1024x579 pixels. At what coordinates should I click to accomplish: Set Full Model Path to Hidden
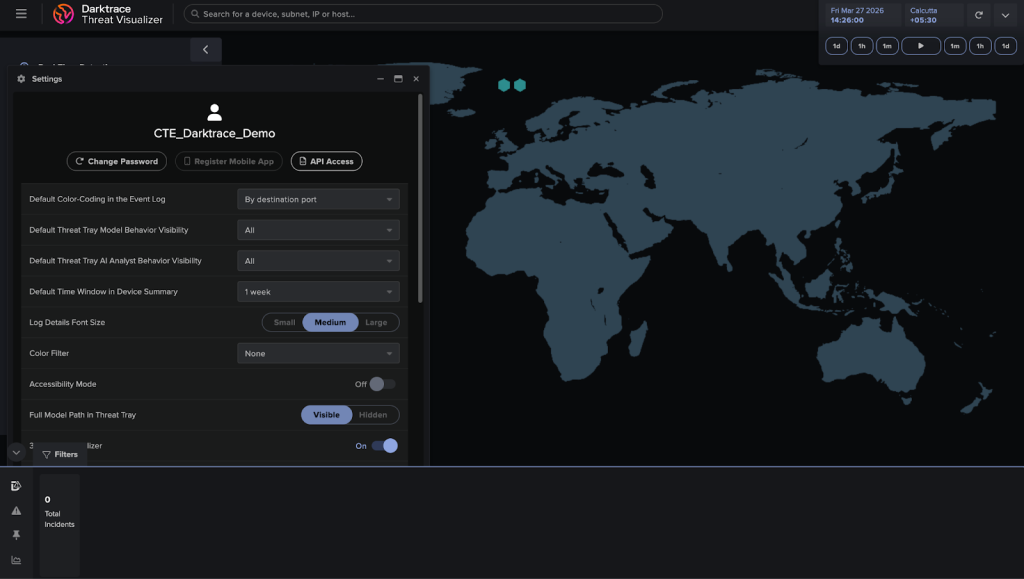(x=373, y=415)
